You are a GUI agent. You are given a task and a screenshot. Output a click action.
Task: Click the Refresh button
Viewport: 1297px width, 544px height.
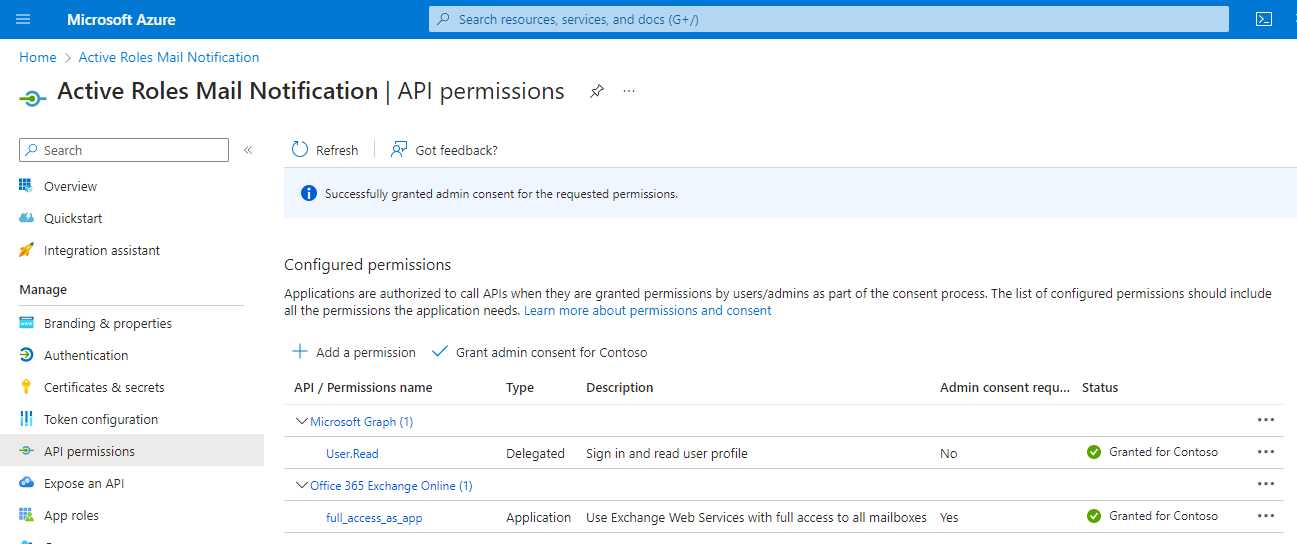(x=325, y=150)
